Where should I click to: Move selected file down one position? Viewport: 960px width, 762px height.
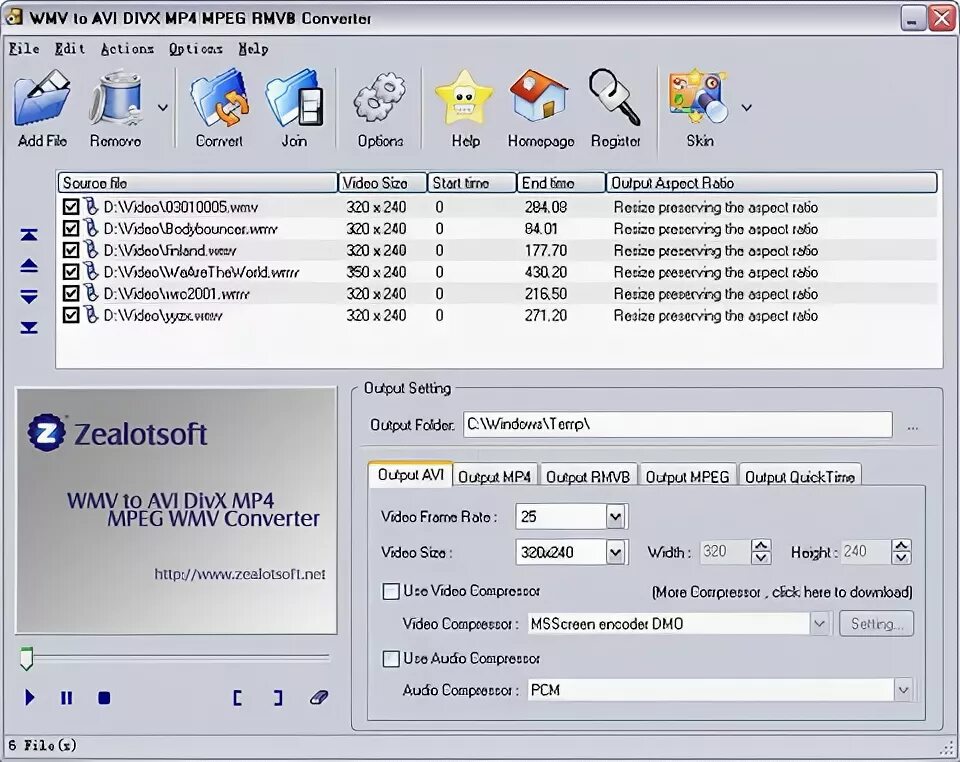coord(29,297)
